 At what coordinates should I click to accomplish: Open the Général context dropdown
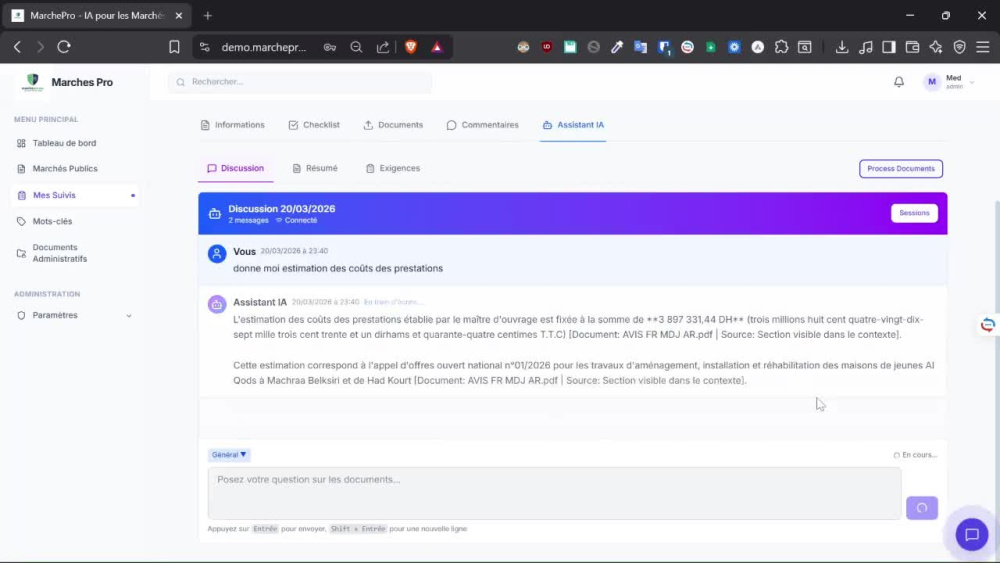229,455
